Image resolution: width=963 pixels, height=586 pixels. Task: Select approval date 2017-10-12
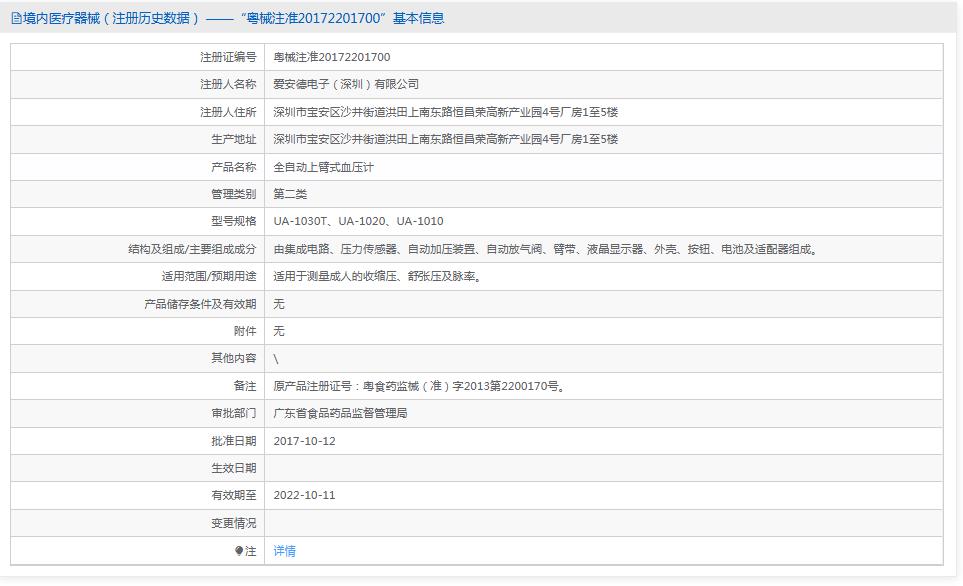coord(308,439)
